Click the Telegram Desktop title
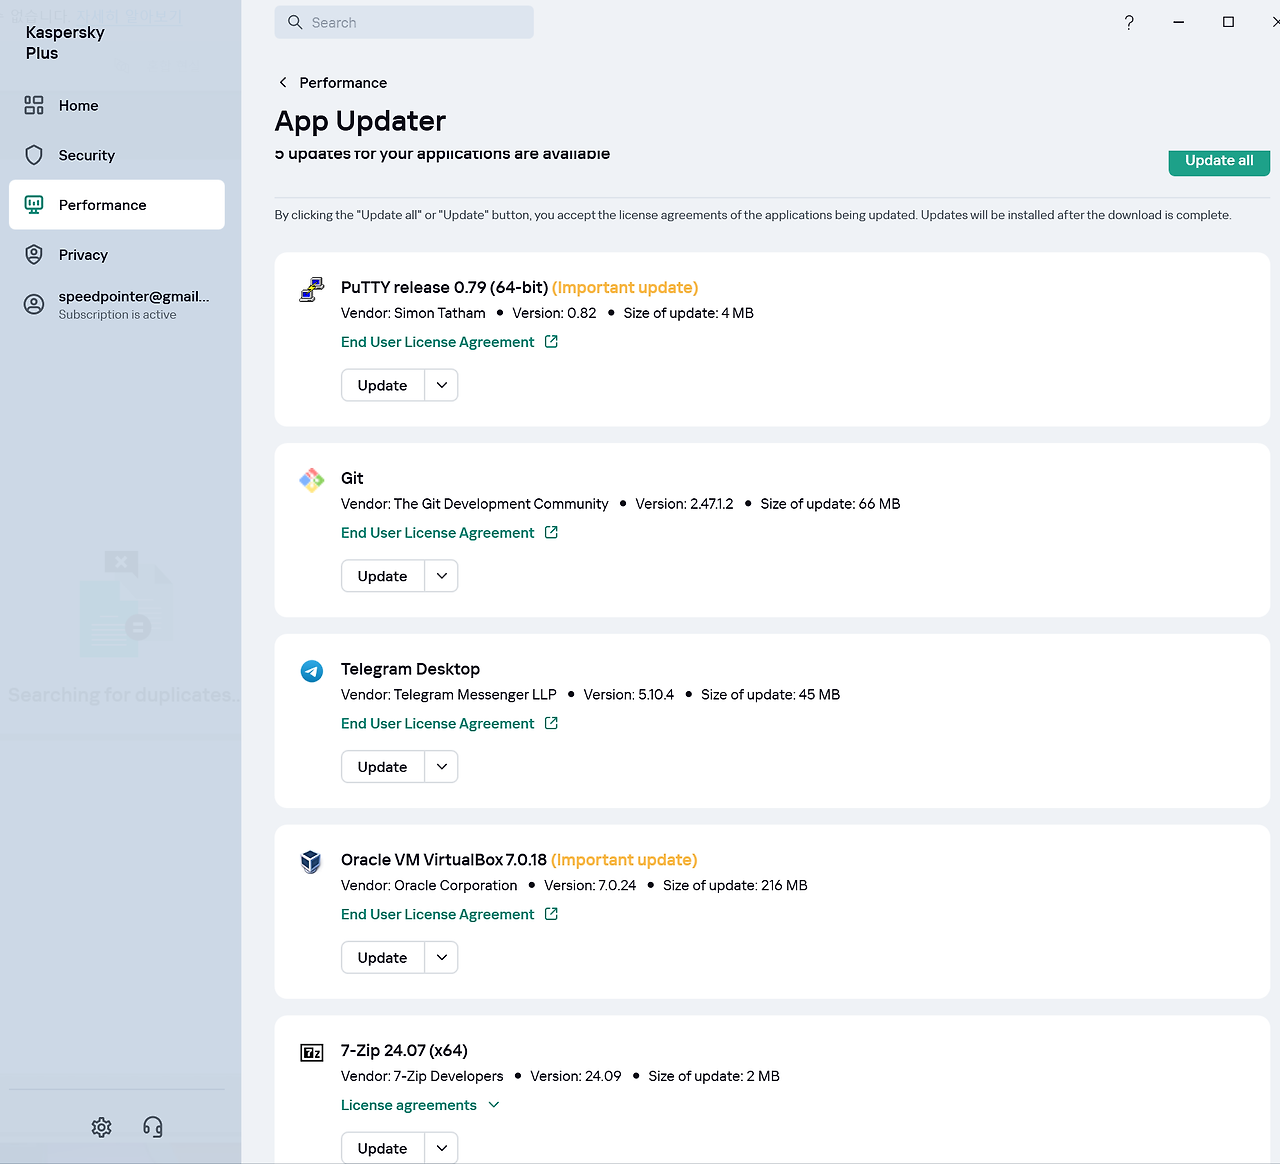1280x1164 pixels. 410,669
